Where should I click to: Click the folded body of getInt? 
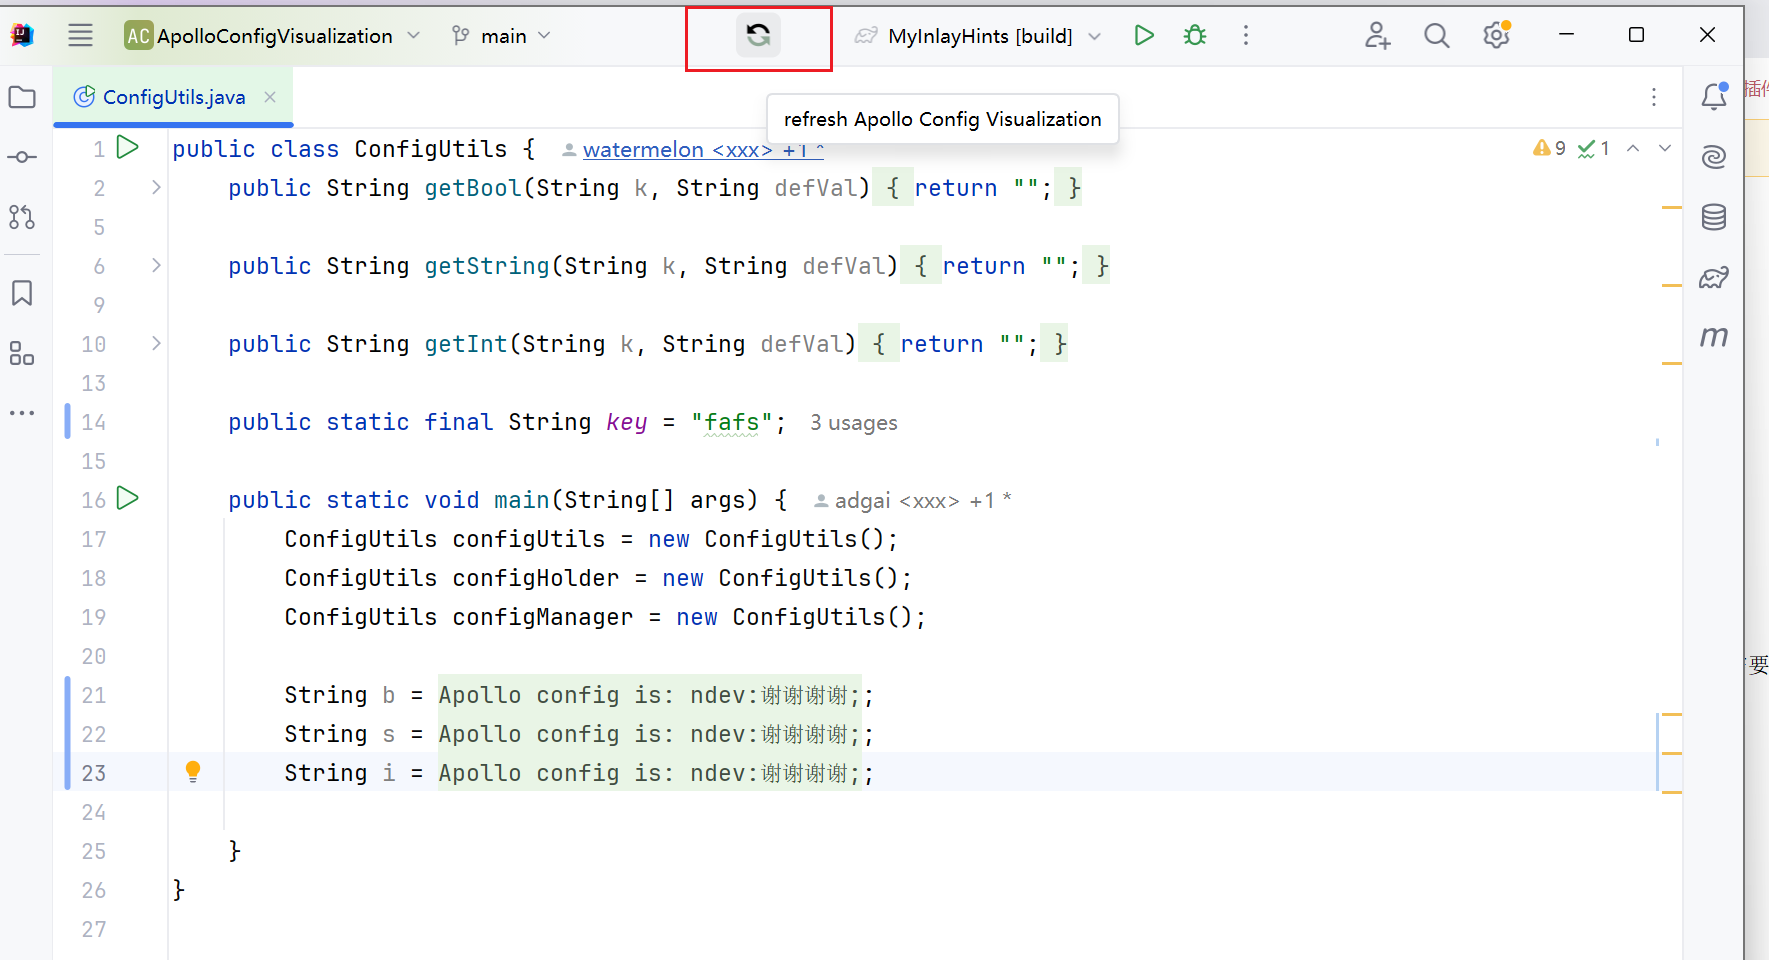pos(963,344)
